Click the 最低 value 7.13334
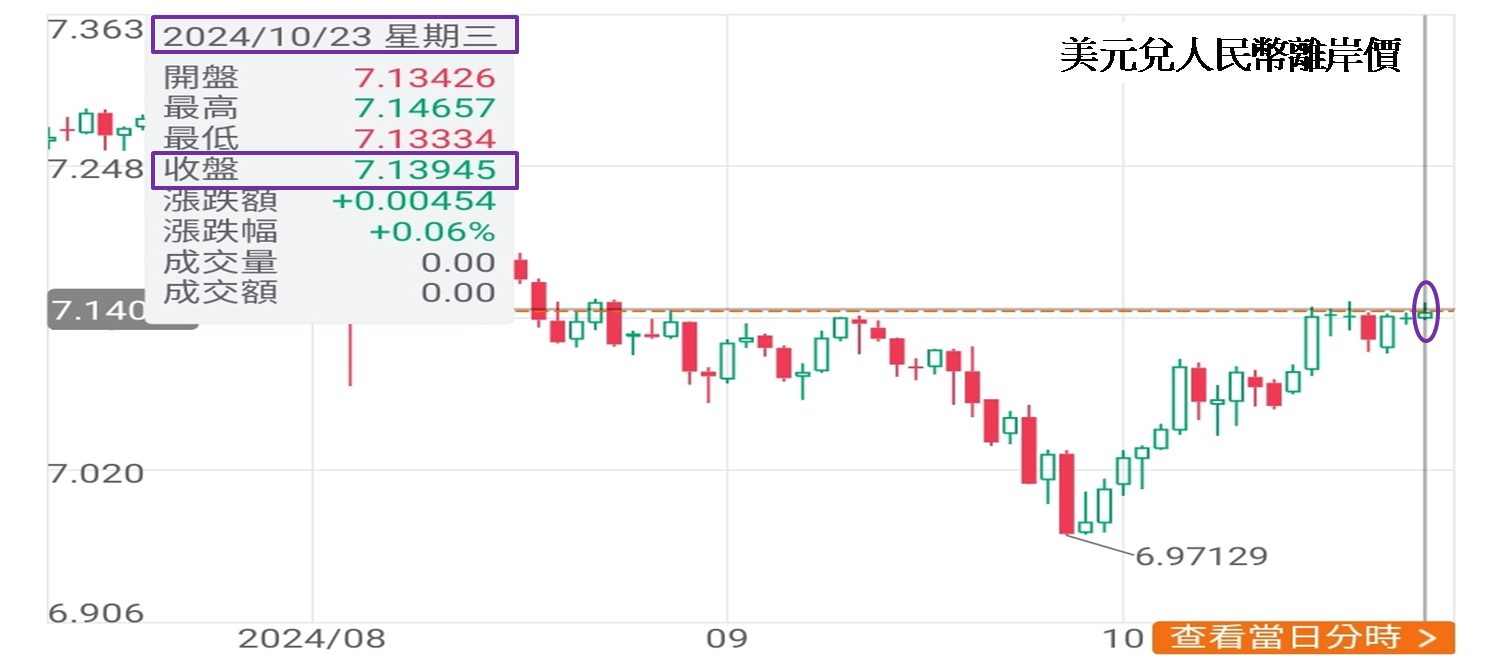 tap(424, 138)
